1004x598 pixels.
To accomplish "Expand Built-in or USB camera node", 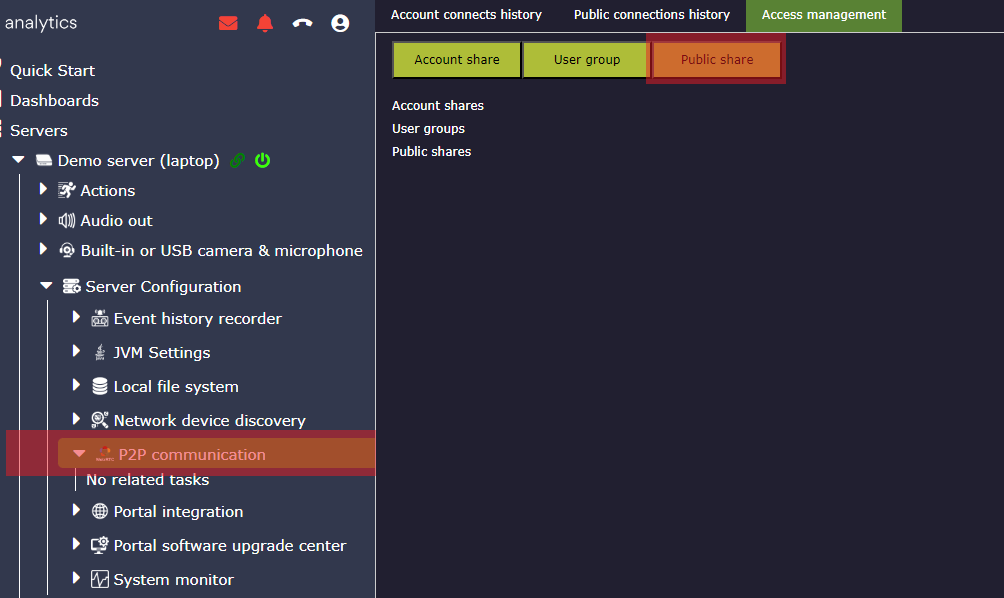I will 43,249.
